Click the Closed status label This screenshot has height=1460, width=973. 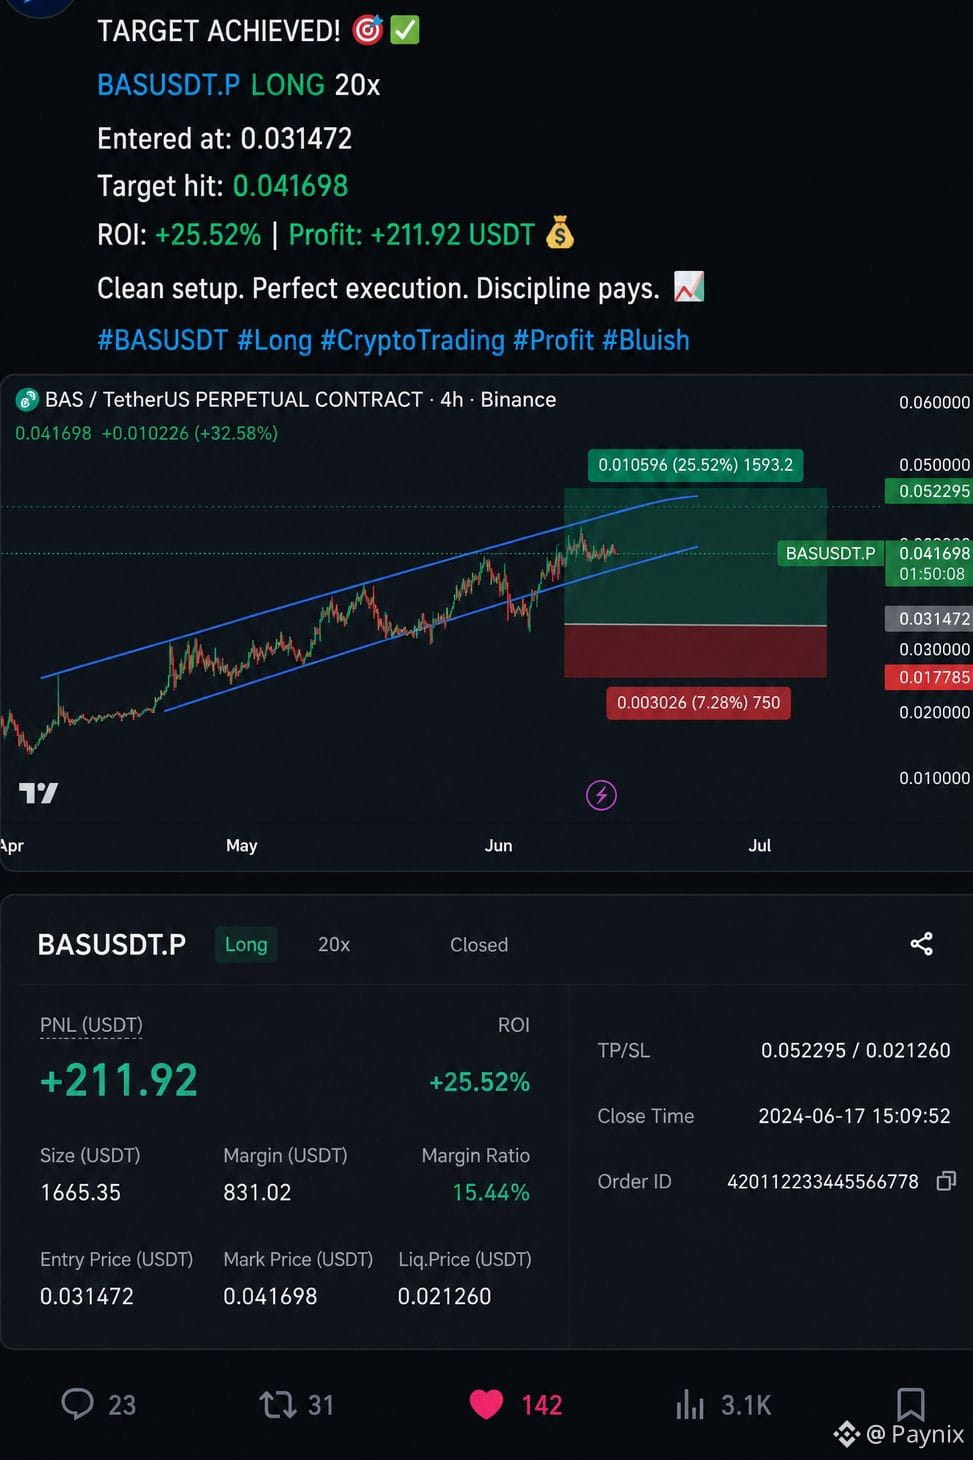click(x=479, y=944)
